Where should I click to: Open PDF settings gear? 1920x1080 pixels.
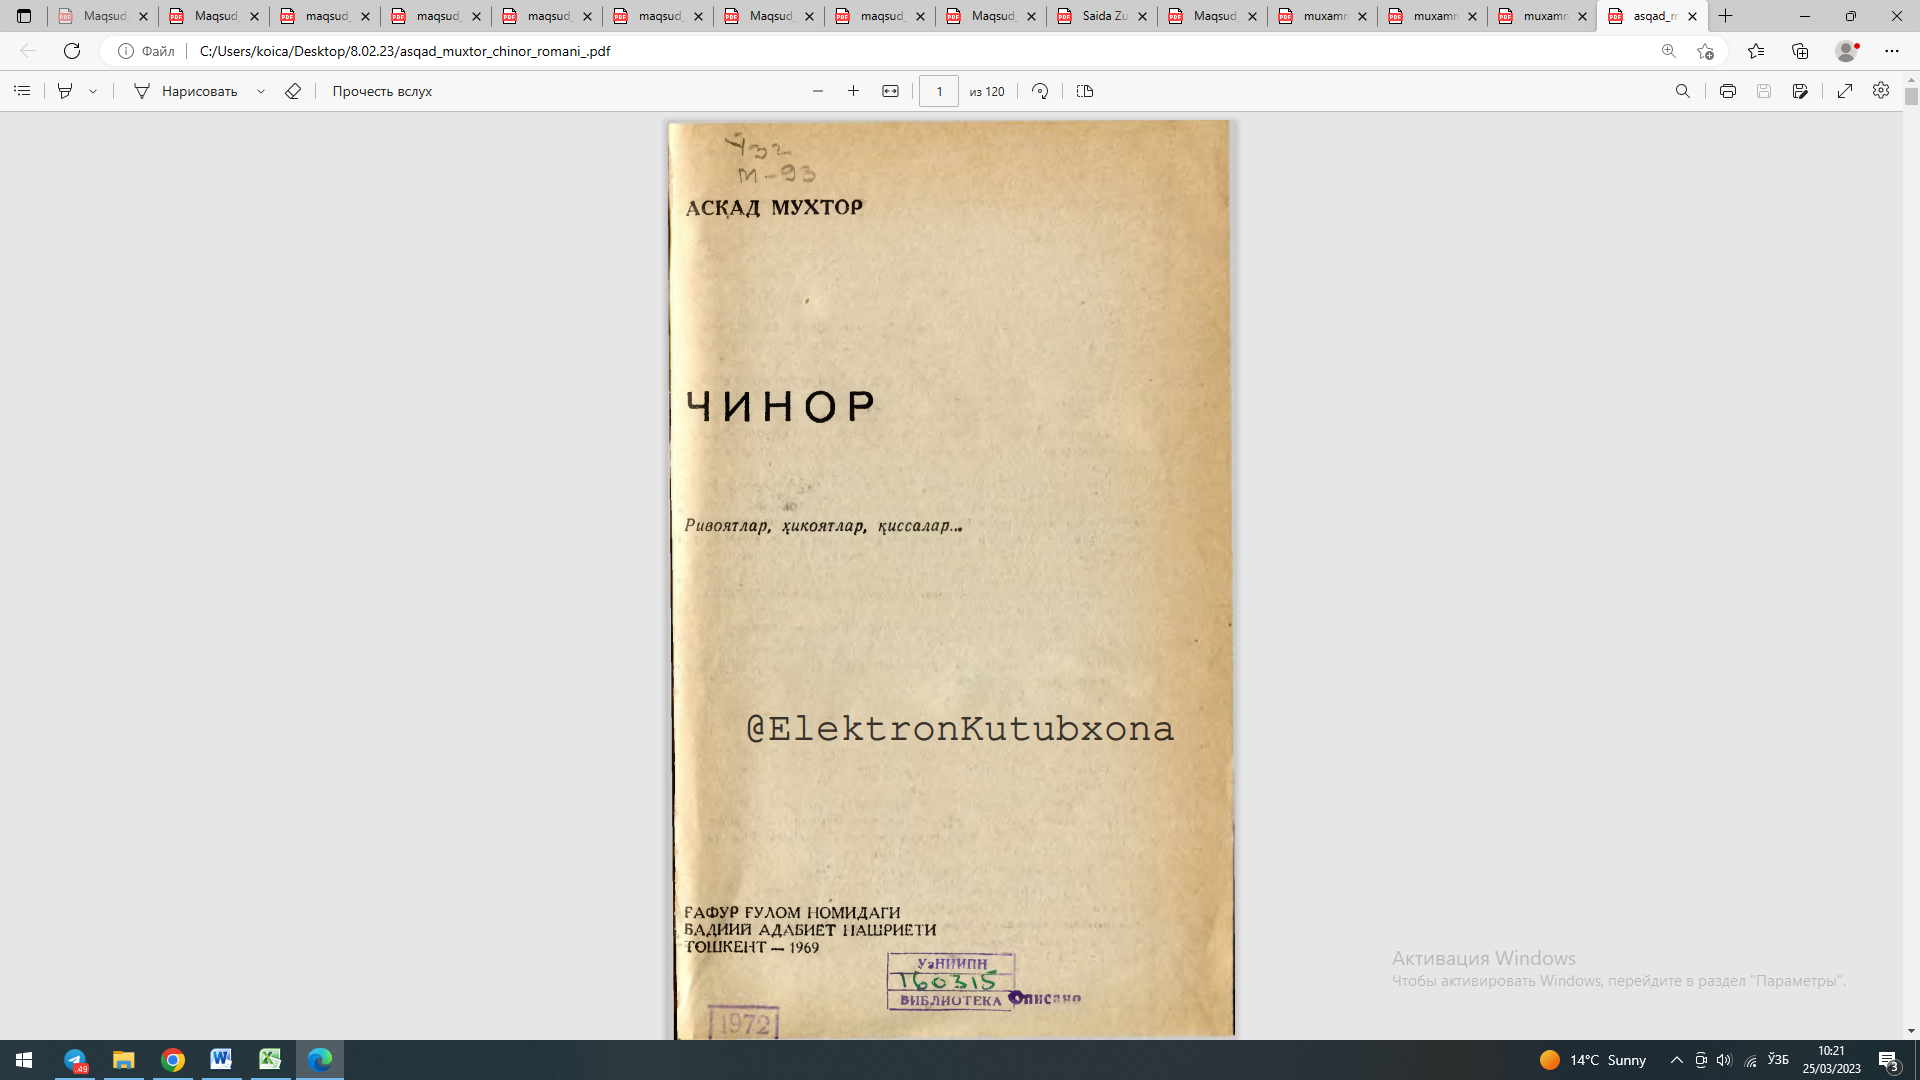(1881, 91)
